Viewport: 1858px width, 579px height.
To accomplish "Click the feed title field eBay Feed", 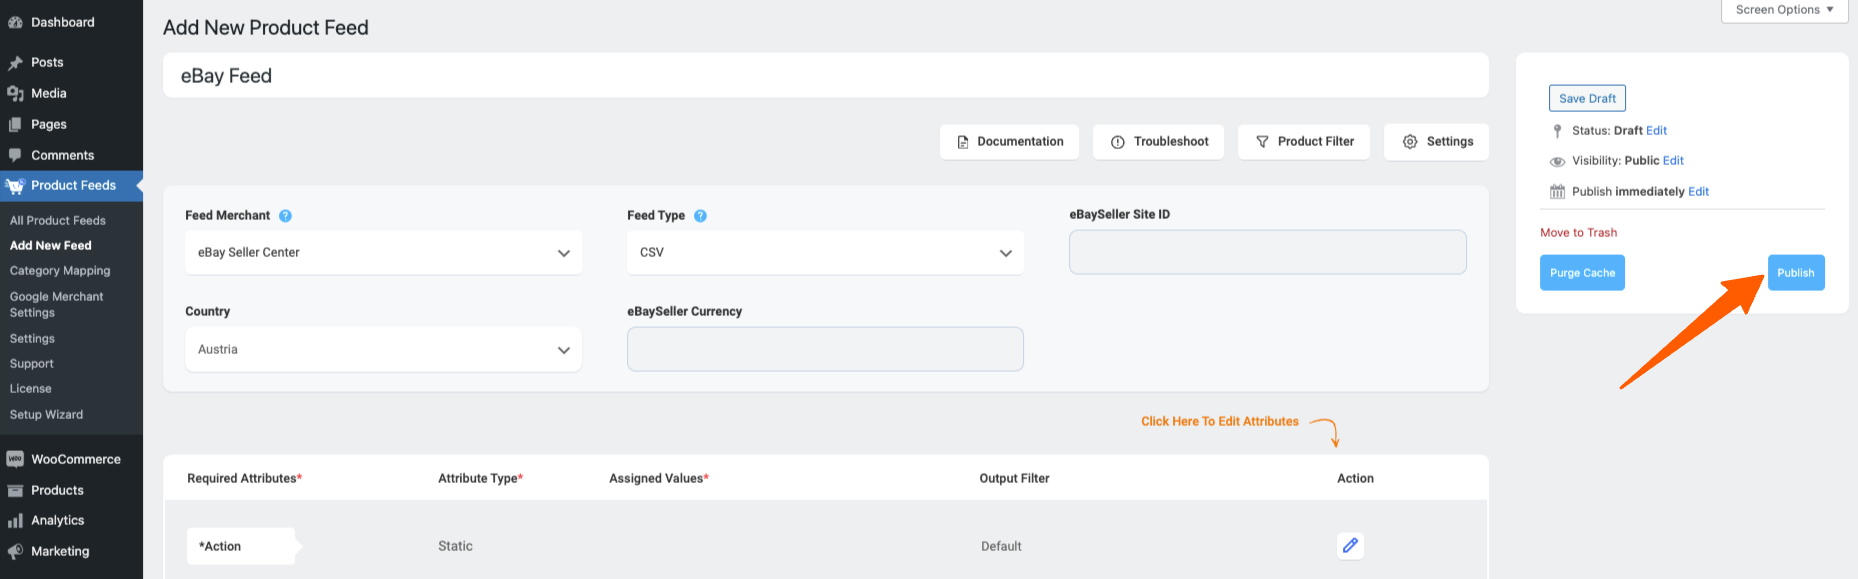I will [826, 76].
